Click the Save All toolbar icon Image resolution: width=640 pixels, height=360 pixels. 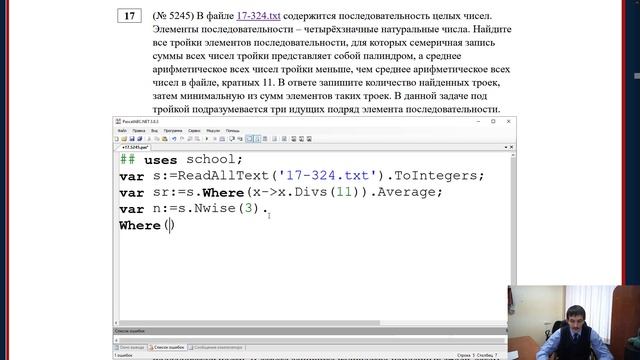[x=140, y=139]
